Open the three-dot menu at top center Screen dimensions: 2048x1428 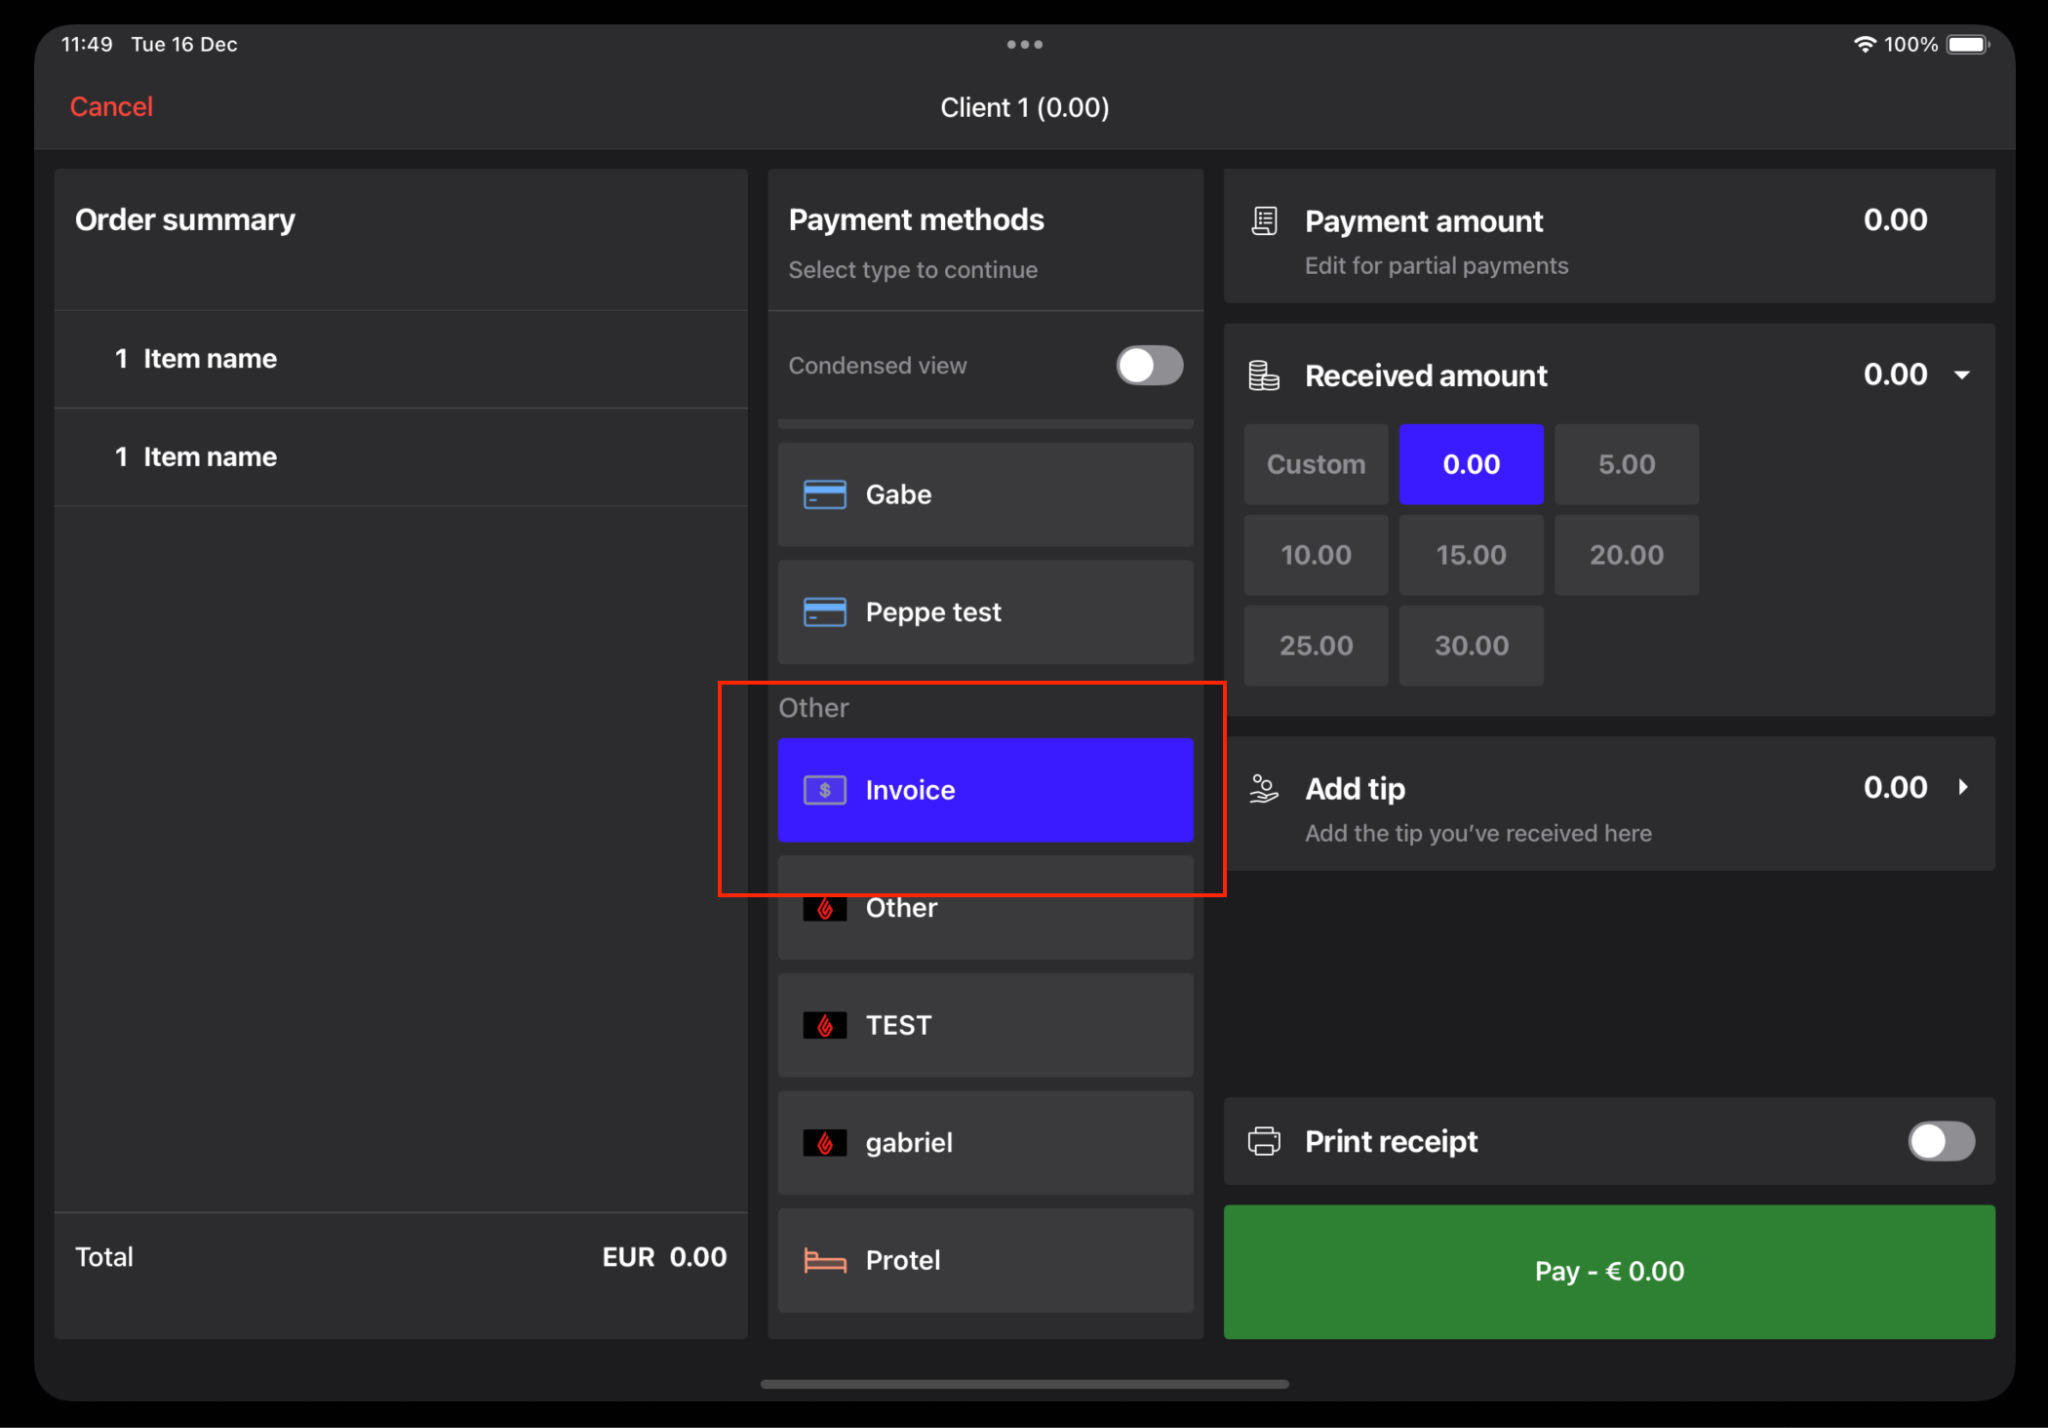coord(1024,45)
